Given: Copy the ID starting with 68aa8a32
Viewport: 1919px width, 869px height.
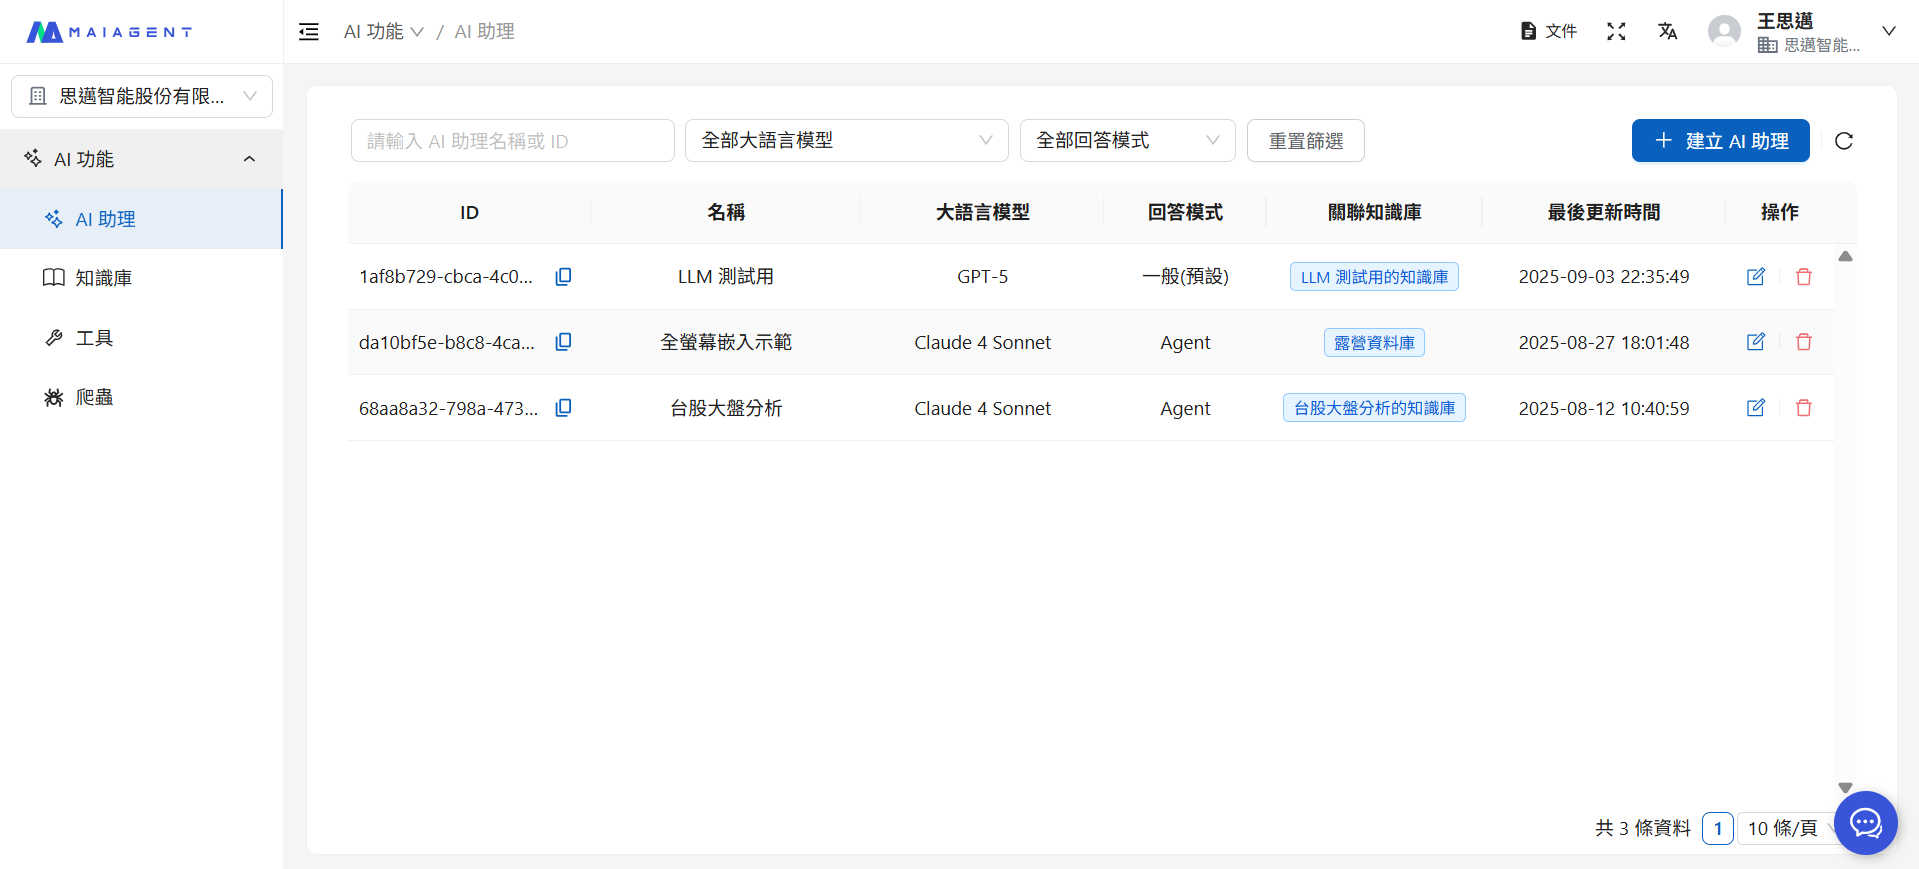Looking at the screenshot, I should point(563,408).
